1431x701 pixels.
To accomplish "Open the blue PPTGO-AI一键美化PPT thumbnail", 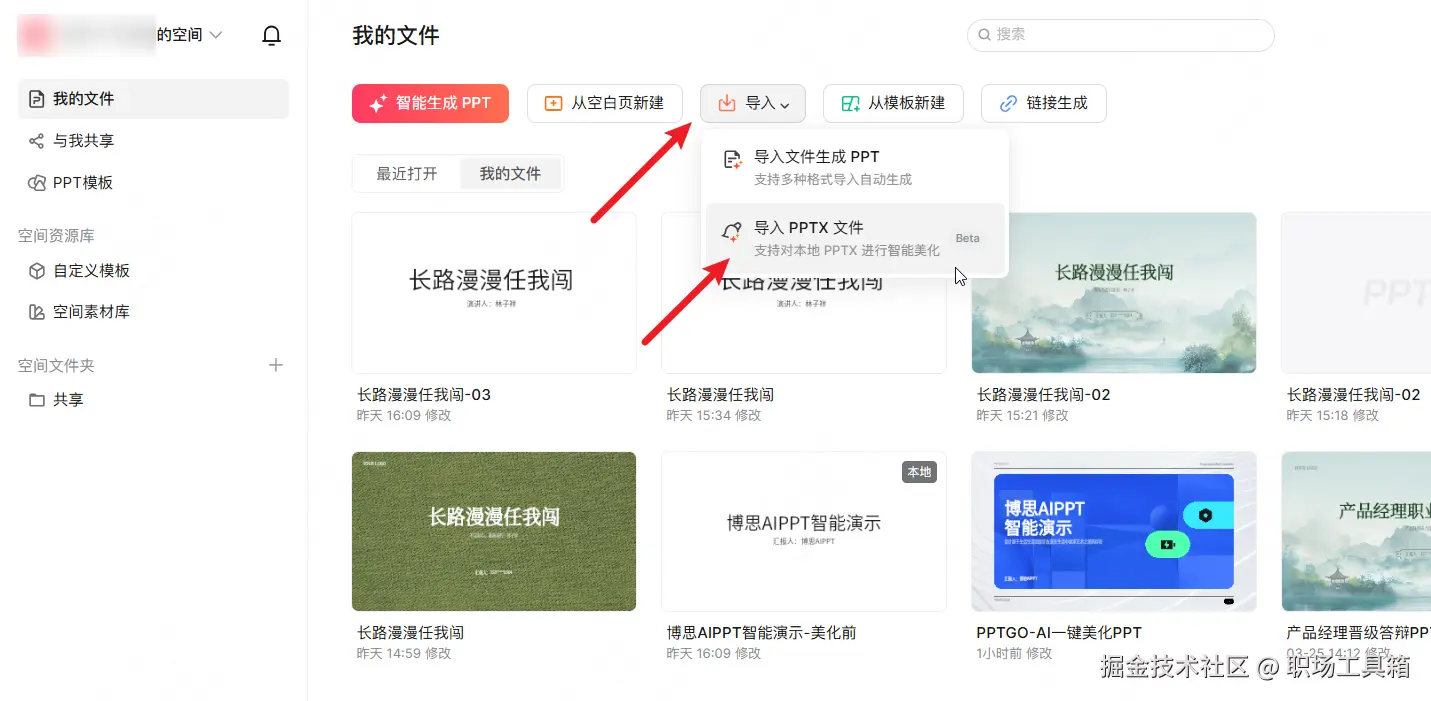I will tap(1114, 531).
